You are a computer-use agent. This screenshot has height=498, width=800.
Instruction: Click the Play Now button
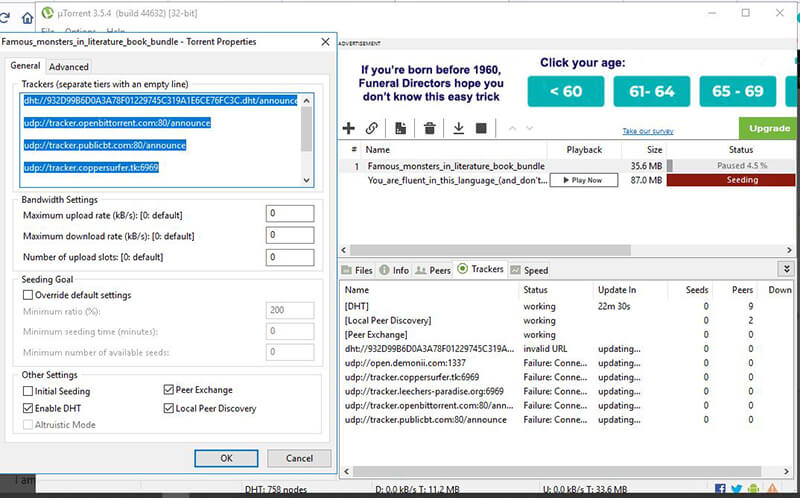click(x=584, y=180)
